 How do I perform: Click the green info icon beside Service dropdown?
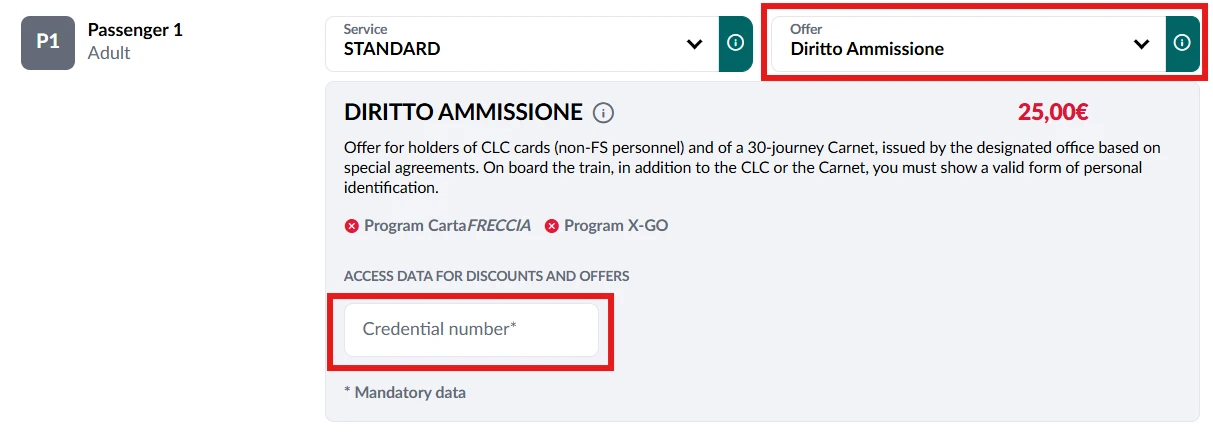pyautogui.click(x=735, y=44)
